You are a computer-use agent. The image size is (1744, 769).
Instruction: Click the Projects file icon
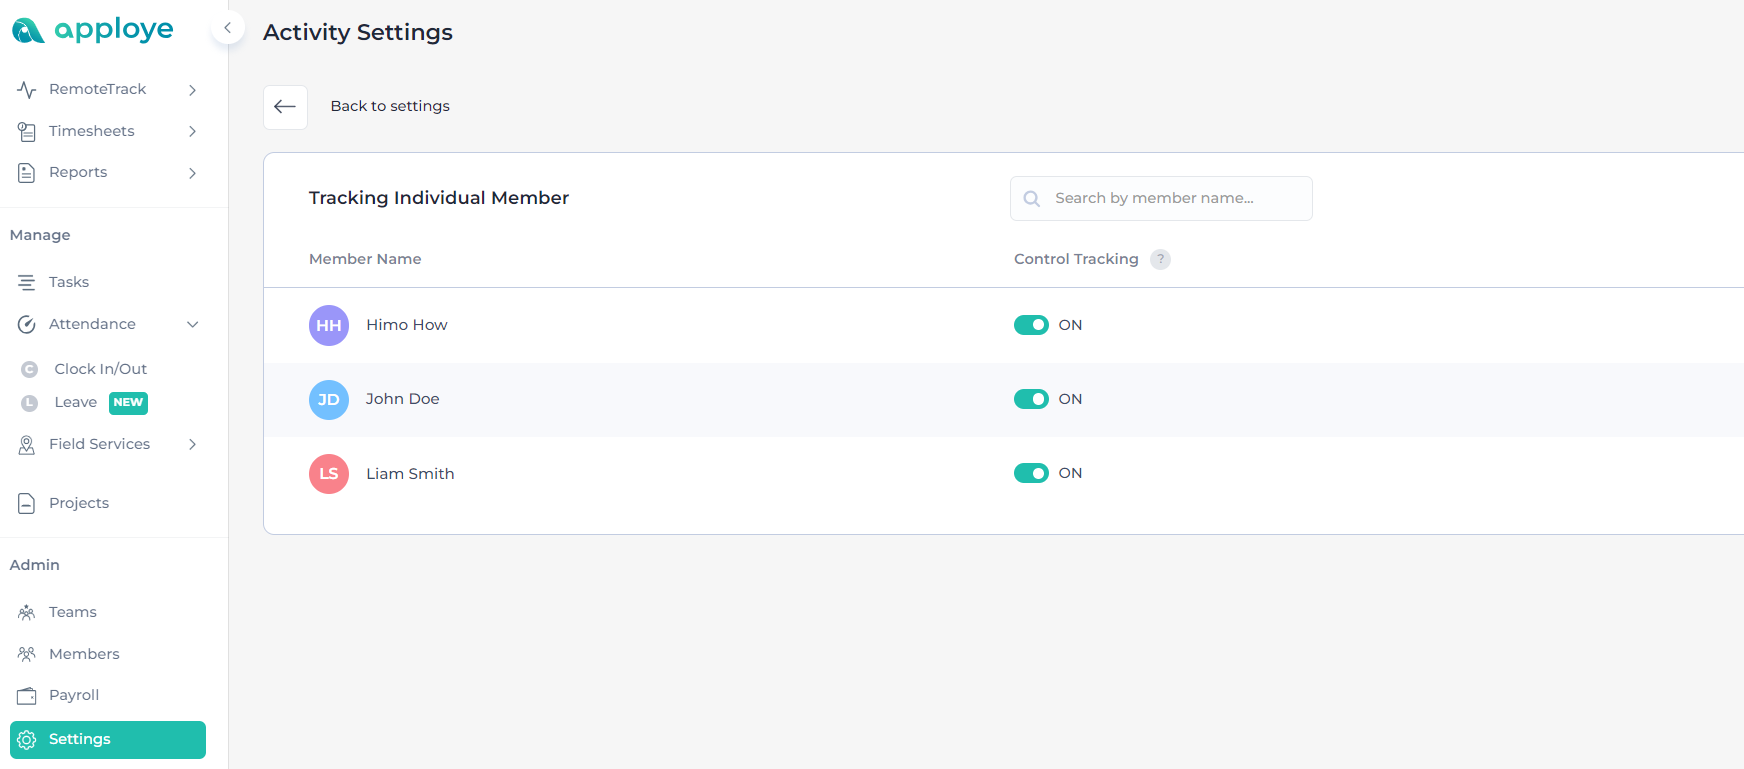coord(27,503)
